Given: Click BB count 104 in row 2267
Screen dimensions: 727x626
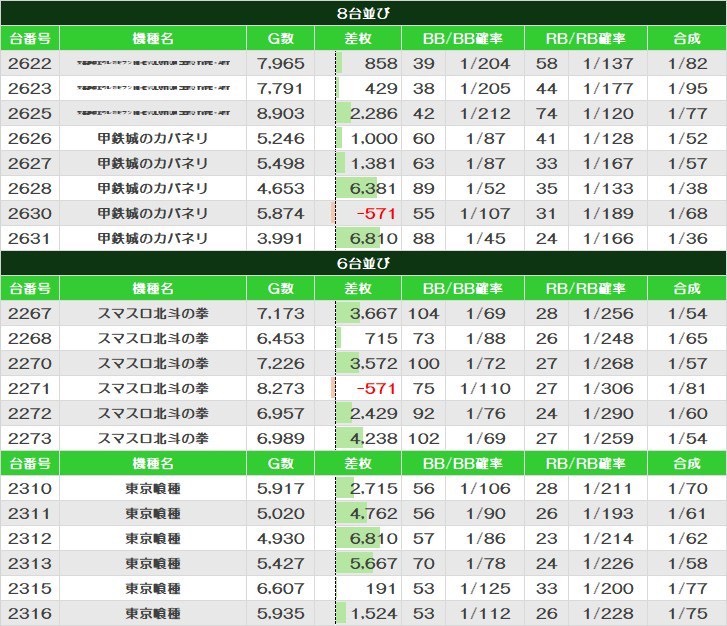Looking at the screenshot, I should 423,314.
